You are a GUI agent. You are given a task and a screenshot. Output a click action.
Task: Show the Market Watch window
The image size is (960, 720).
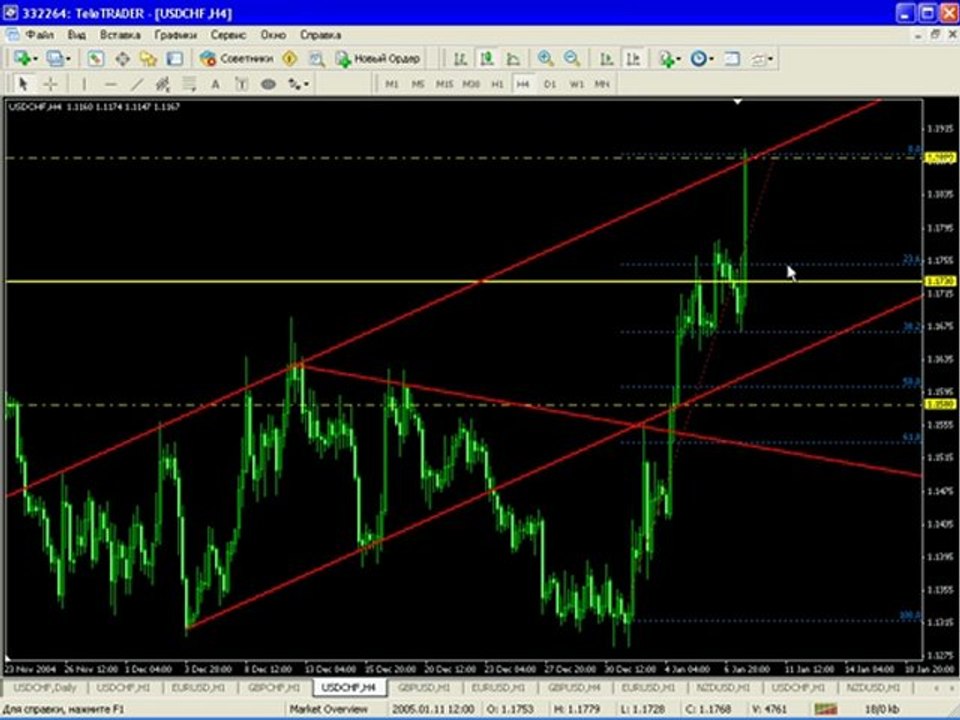[x=96, y=59]
